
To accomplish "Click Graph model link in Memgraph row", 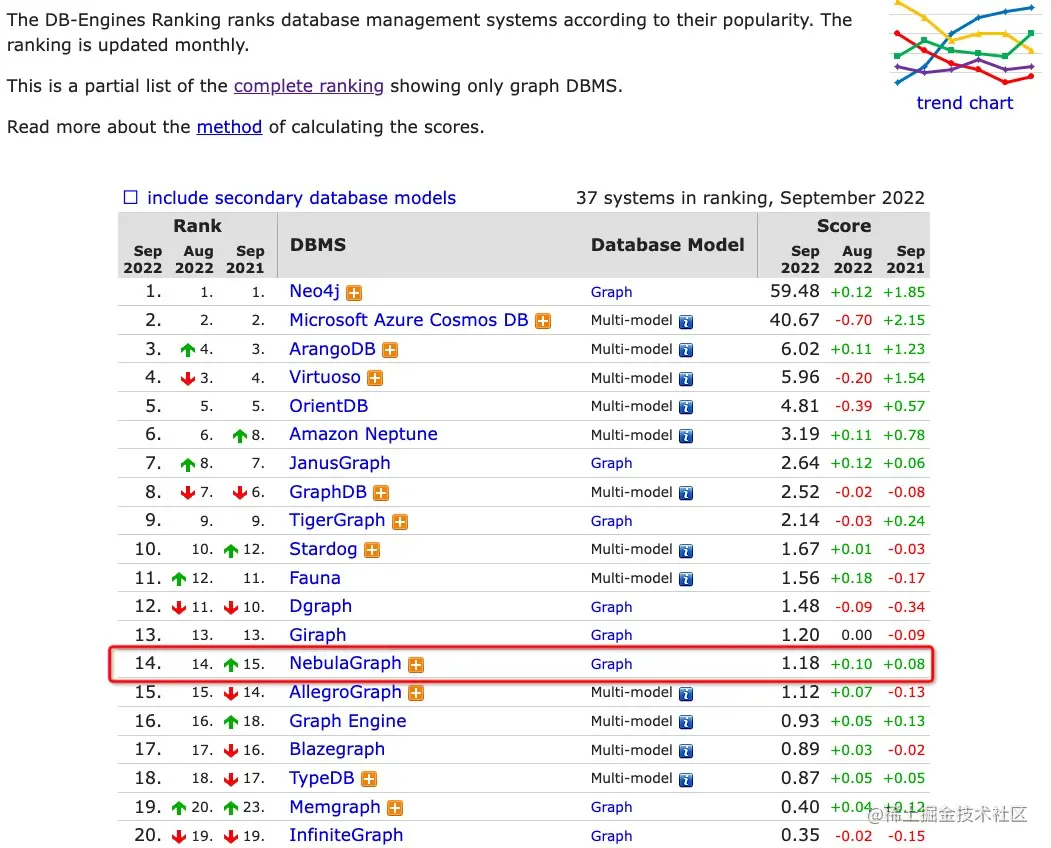I will coord(611,807).
